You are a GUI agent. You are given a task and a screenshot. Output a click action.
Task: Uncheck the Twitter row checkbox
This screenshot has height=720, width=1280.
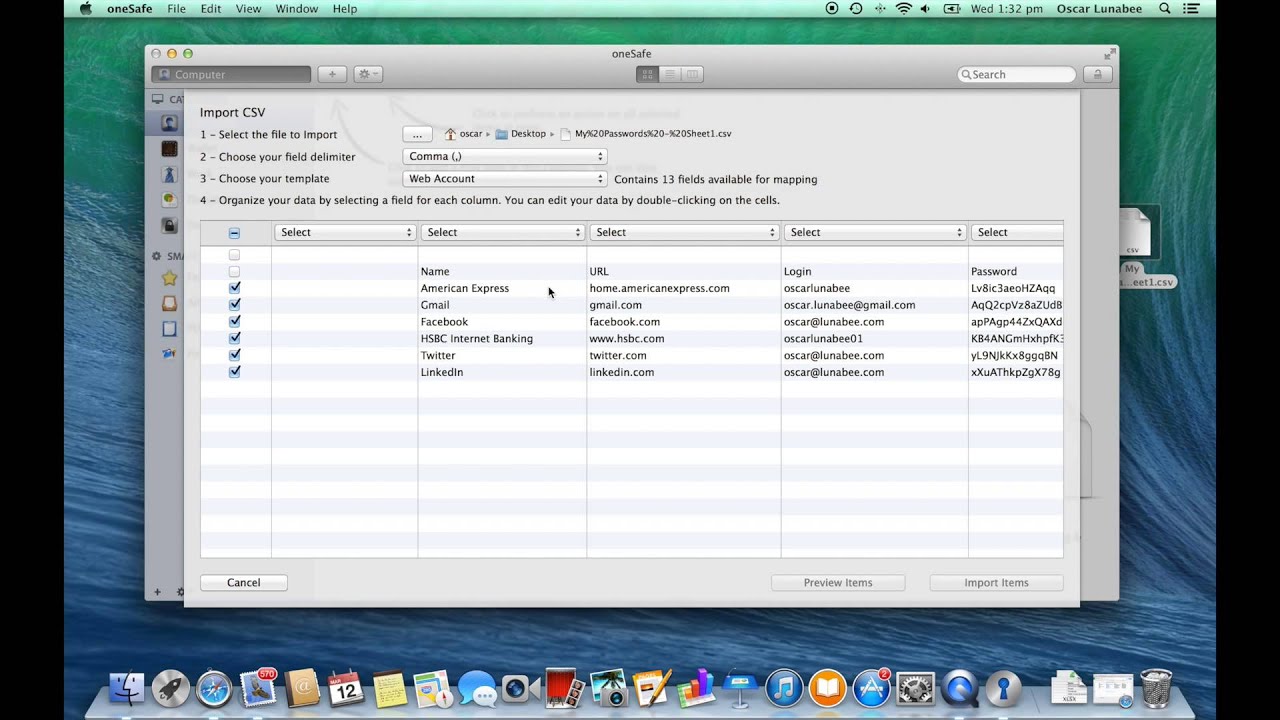pos(234,355)
